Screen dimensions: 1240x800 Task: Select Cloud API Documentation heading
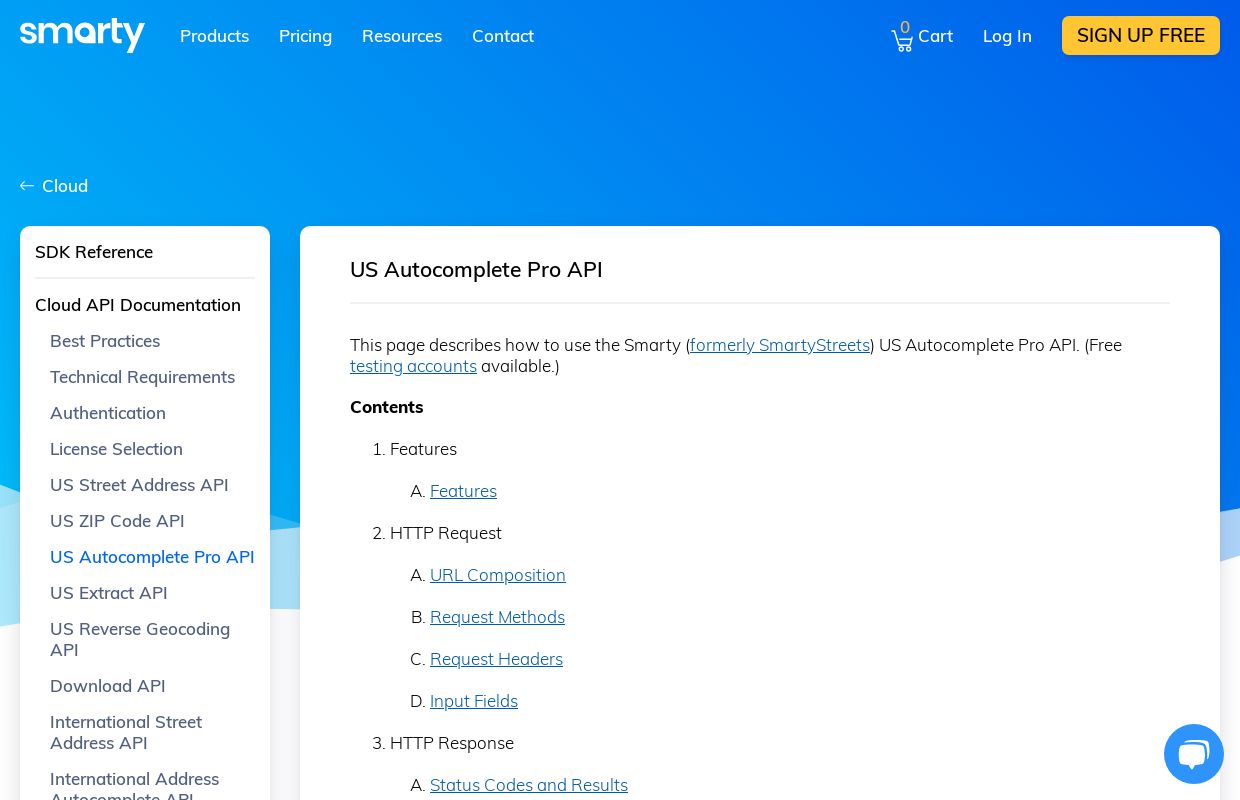coord(138,305)
